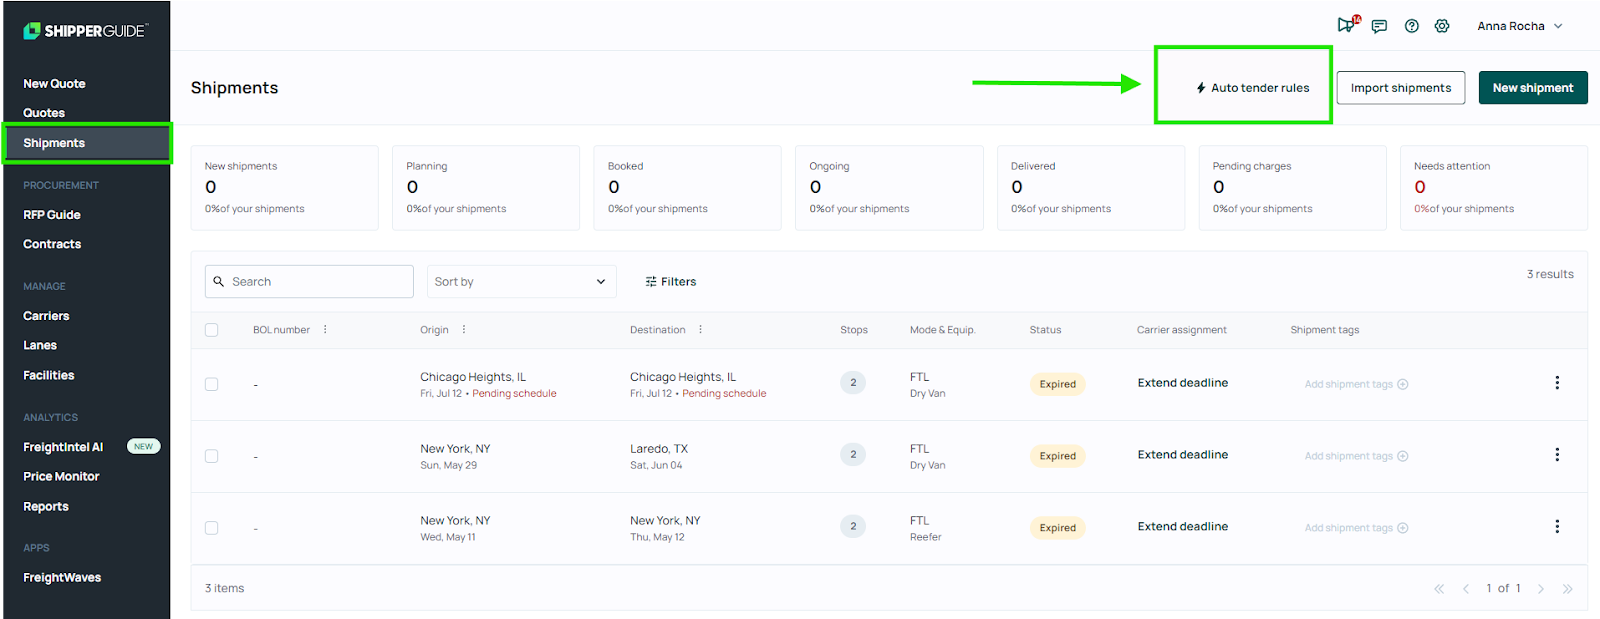Go to Carriers in the sidebar
The width and height of the screenshot is (1600, 619).
click(x=46, y=316)
